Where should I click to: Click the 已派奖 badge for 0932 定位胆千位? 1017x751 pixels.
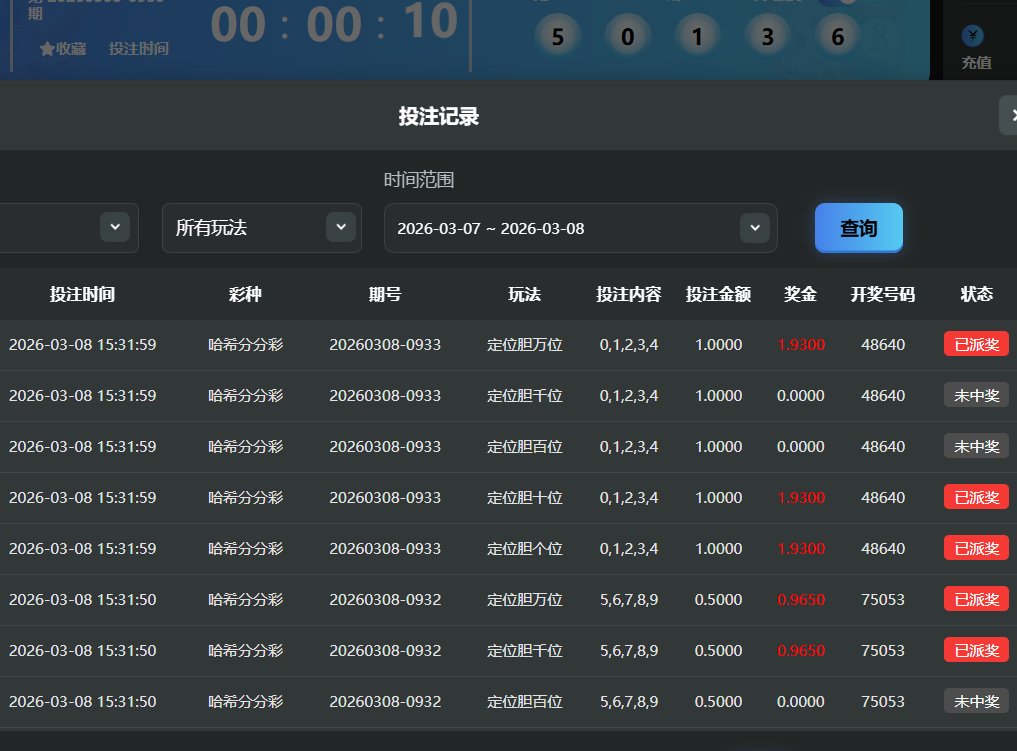point(976,650)
